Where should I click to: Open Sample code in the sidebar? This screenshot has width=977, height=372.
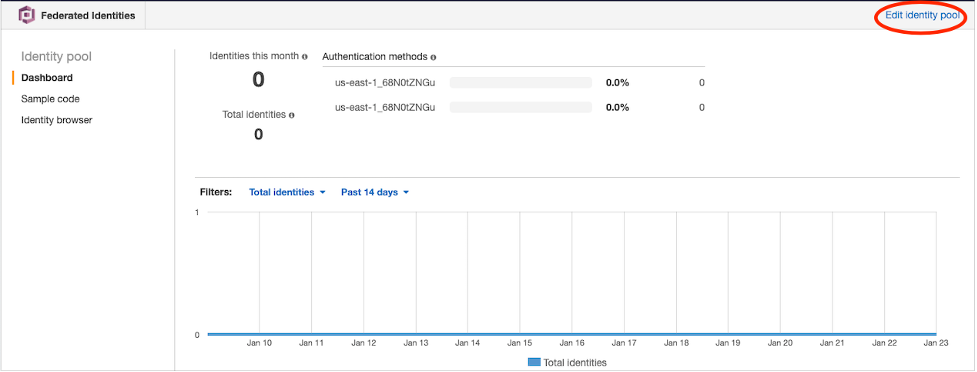[x=50, y=99]
